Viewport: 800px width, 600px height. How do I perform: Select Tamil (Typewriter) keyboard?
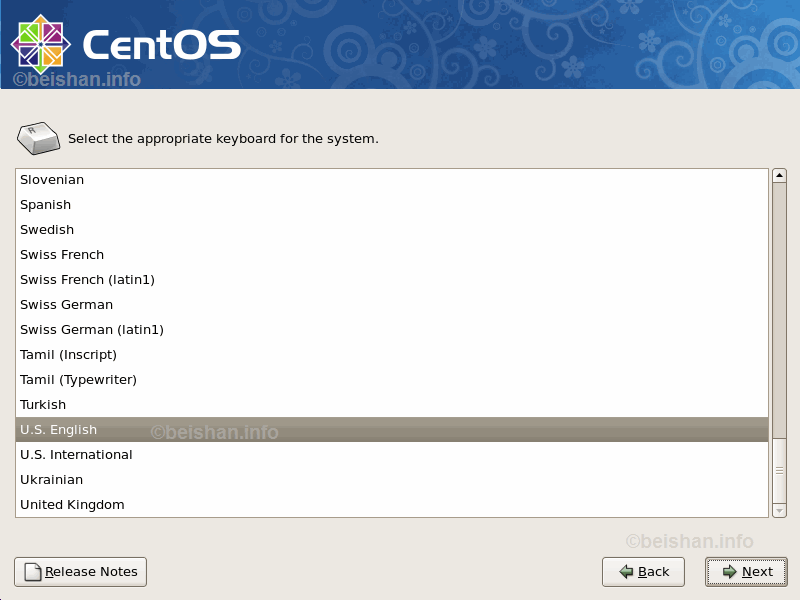78,380
